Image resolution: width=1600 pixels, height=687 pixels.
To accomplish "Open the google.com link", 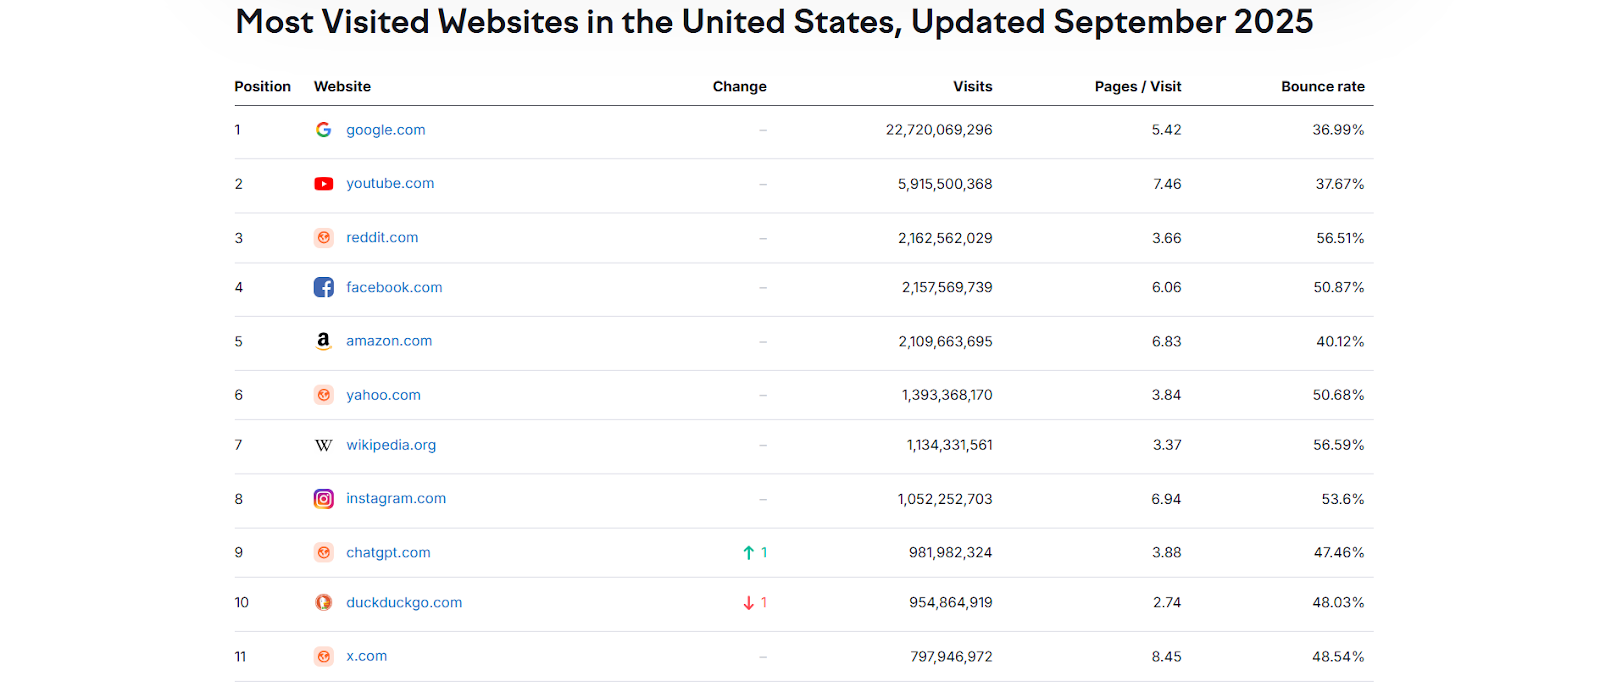I will tap(386, 130).
